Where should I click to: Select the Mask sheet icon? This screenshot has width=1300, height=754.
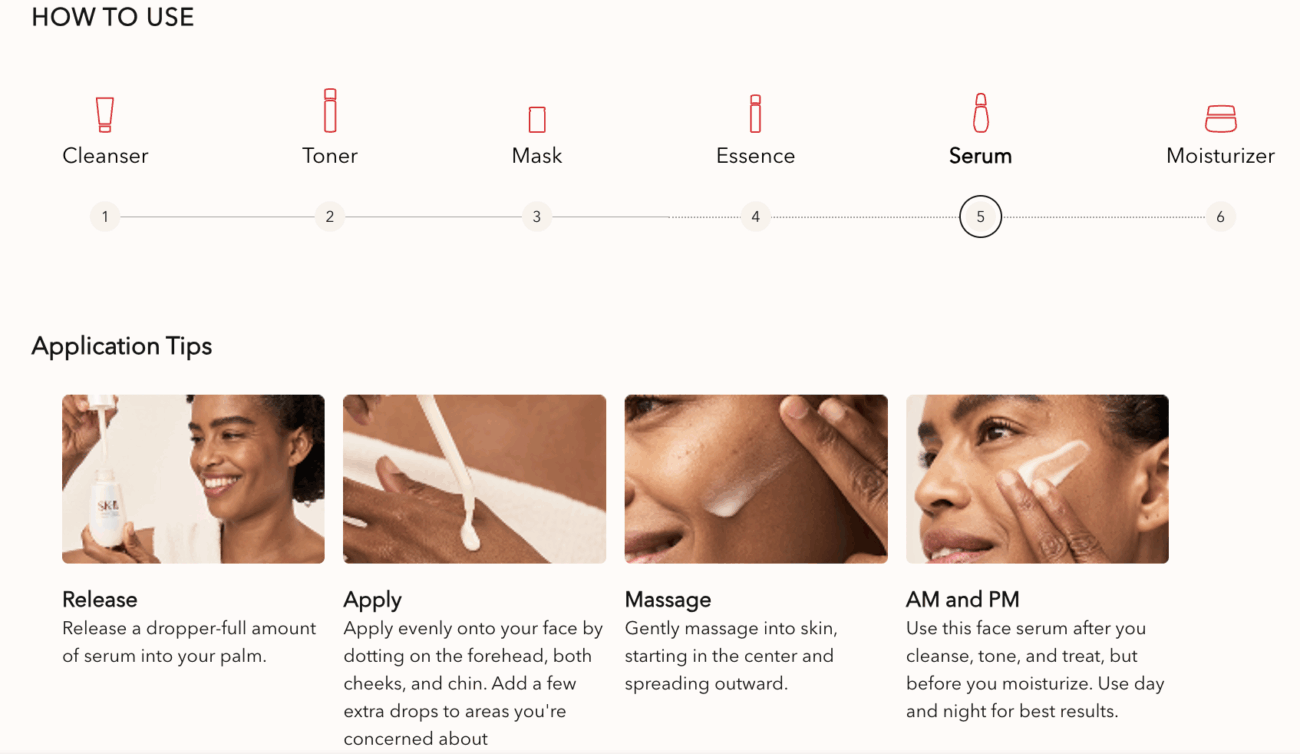537,120
